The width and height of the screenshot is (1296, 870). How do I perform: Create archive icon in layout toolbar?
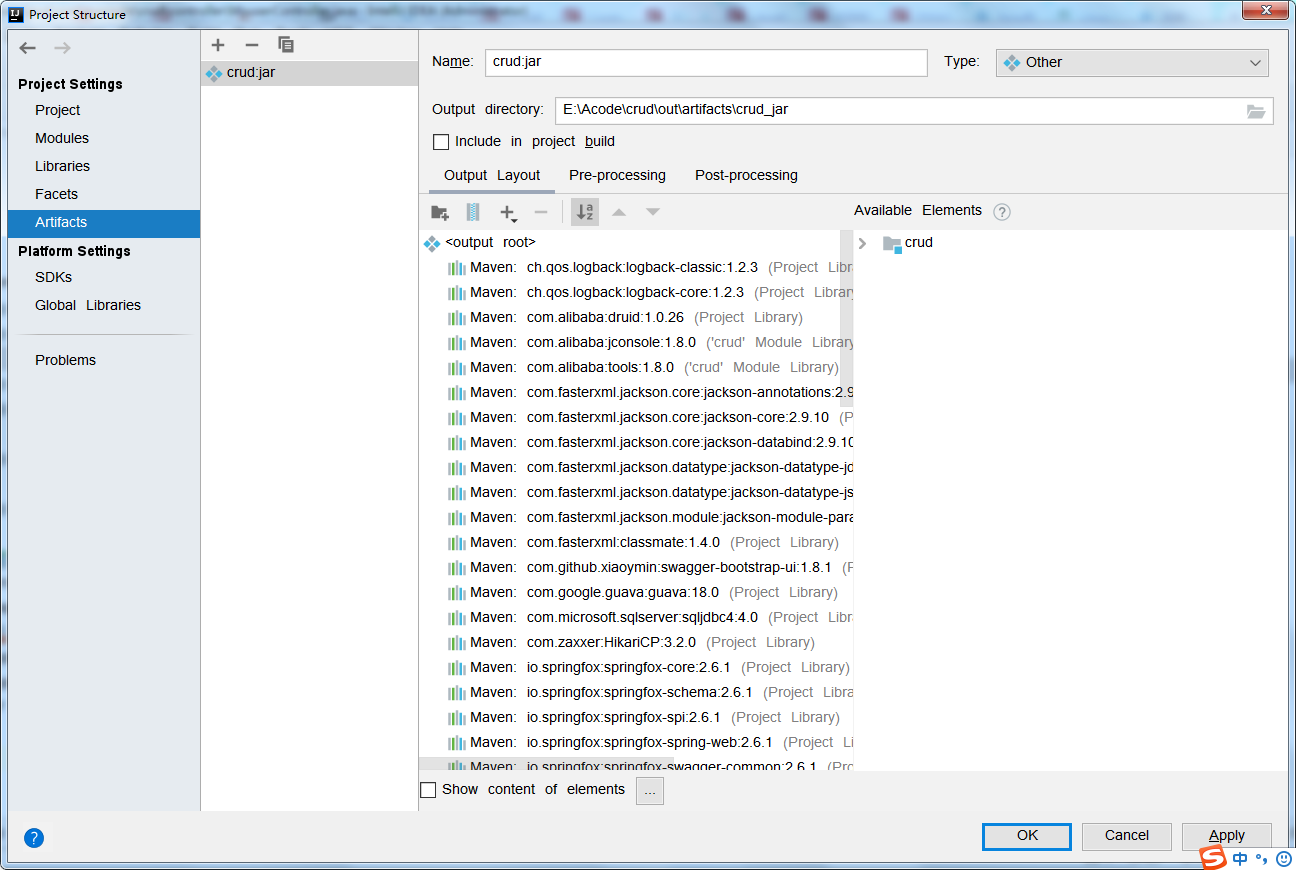(473, 212)
